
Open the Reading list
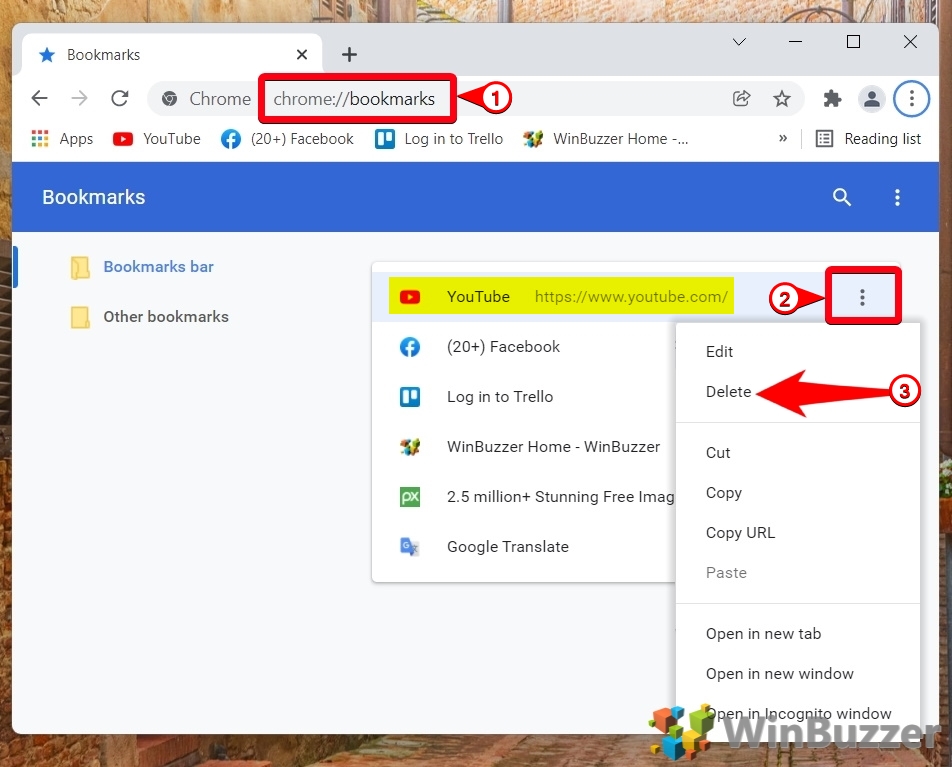click(868, 139)
